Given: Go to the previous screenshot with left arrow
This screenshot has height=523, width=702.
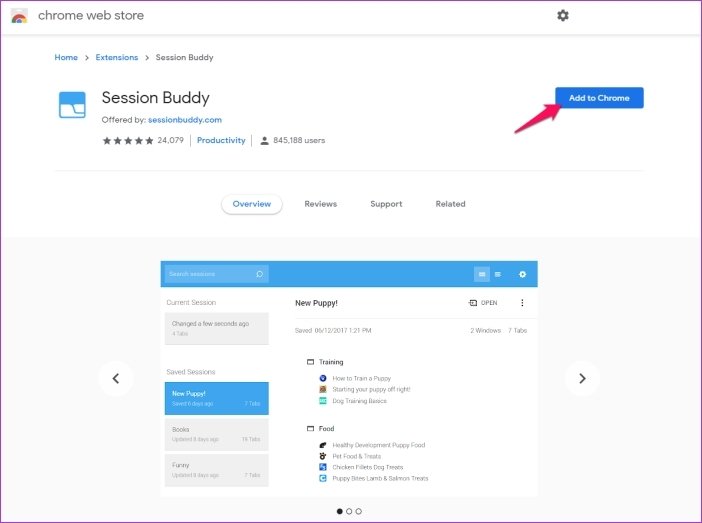Looking at the screenshot, I should (116, 378).
